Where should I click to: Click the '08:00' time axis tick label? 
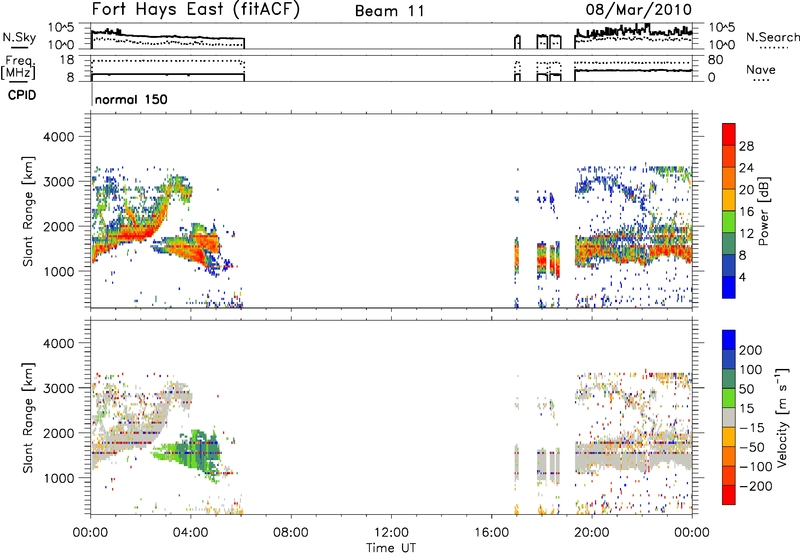[x=291, y=533]
